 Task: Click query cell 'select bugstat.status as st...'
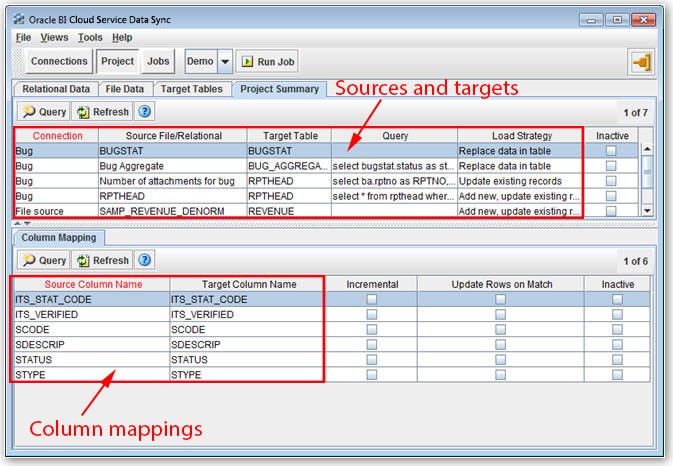394,166
